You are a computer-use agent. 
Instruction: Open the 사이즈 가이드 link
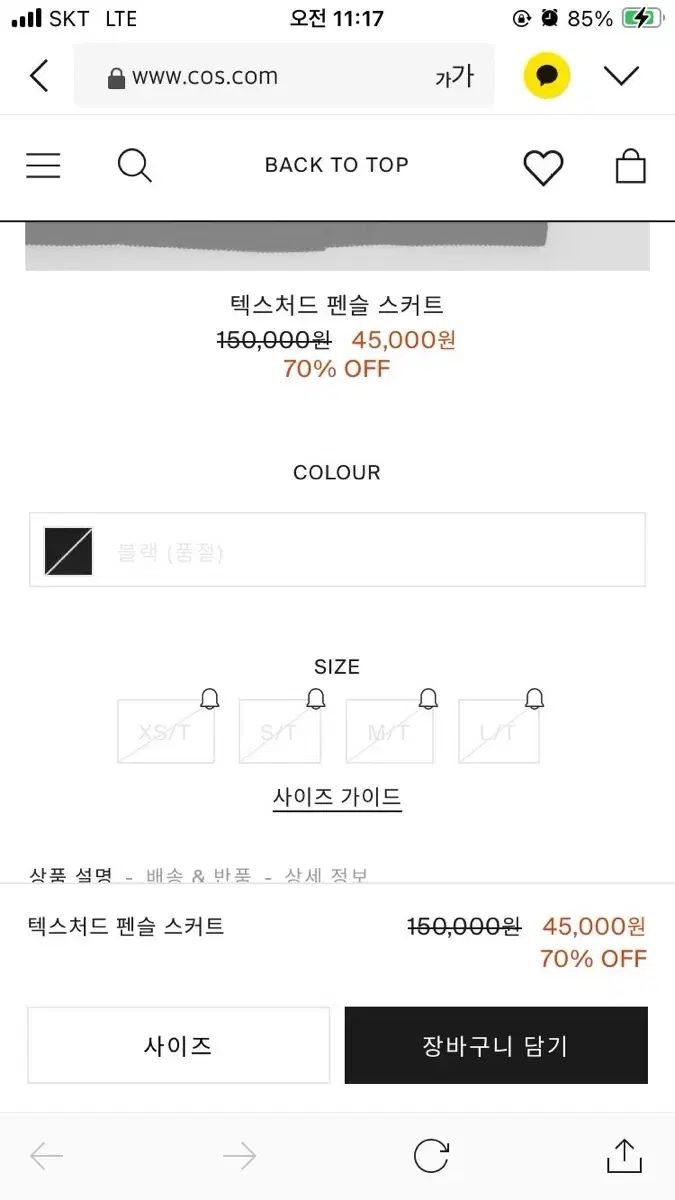tap(337, 797)
